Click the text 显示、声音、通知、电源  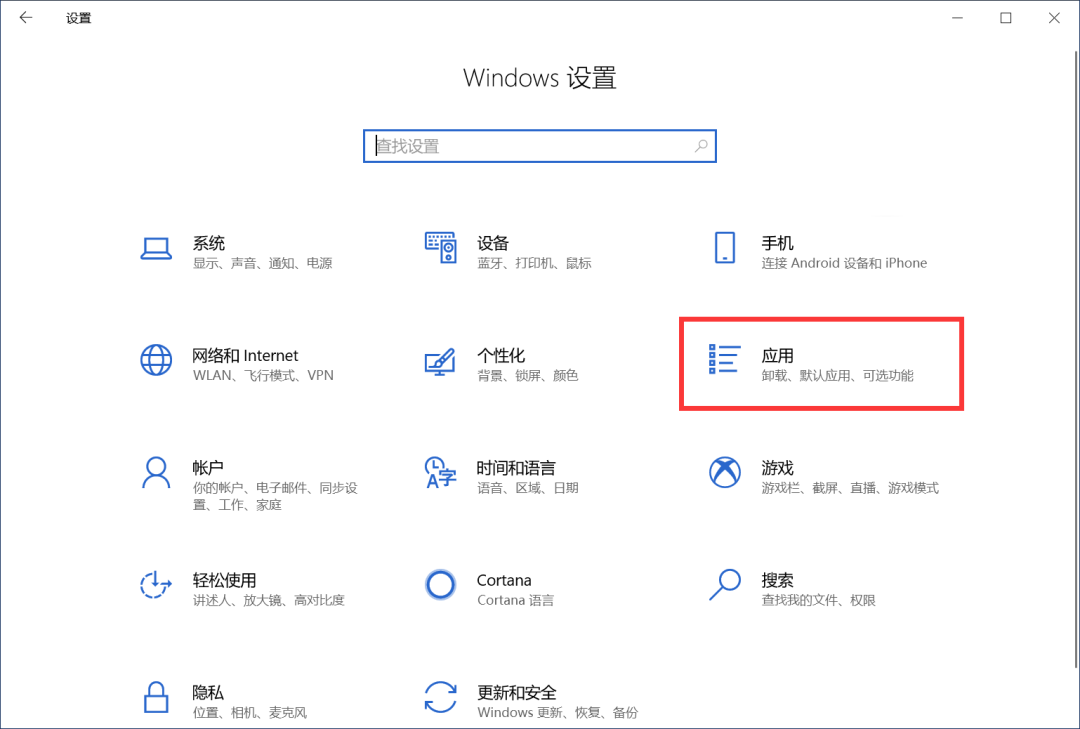[262, 263]
